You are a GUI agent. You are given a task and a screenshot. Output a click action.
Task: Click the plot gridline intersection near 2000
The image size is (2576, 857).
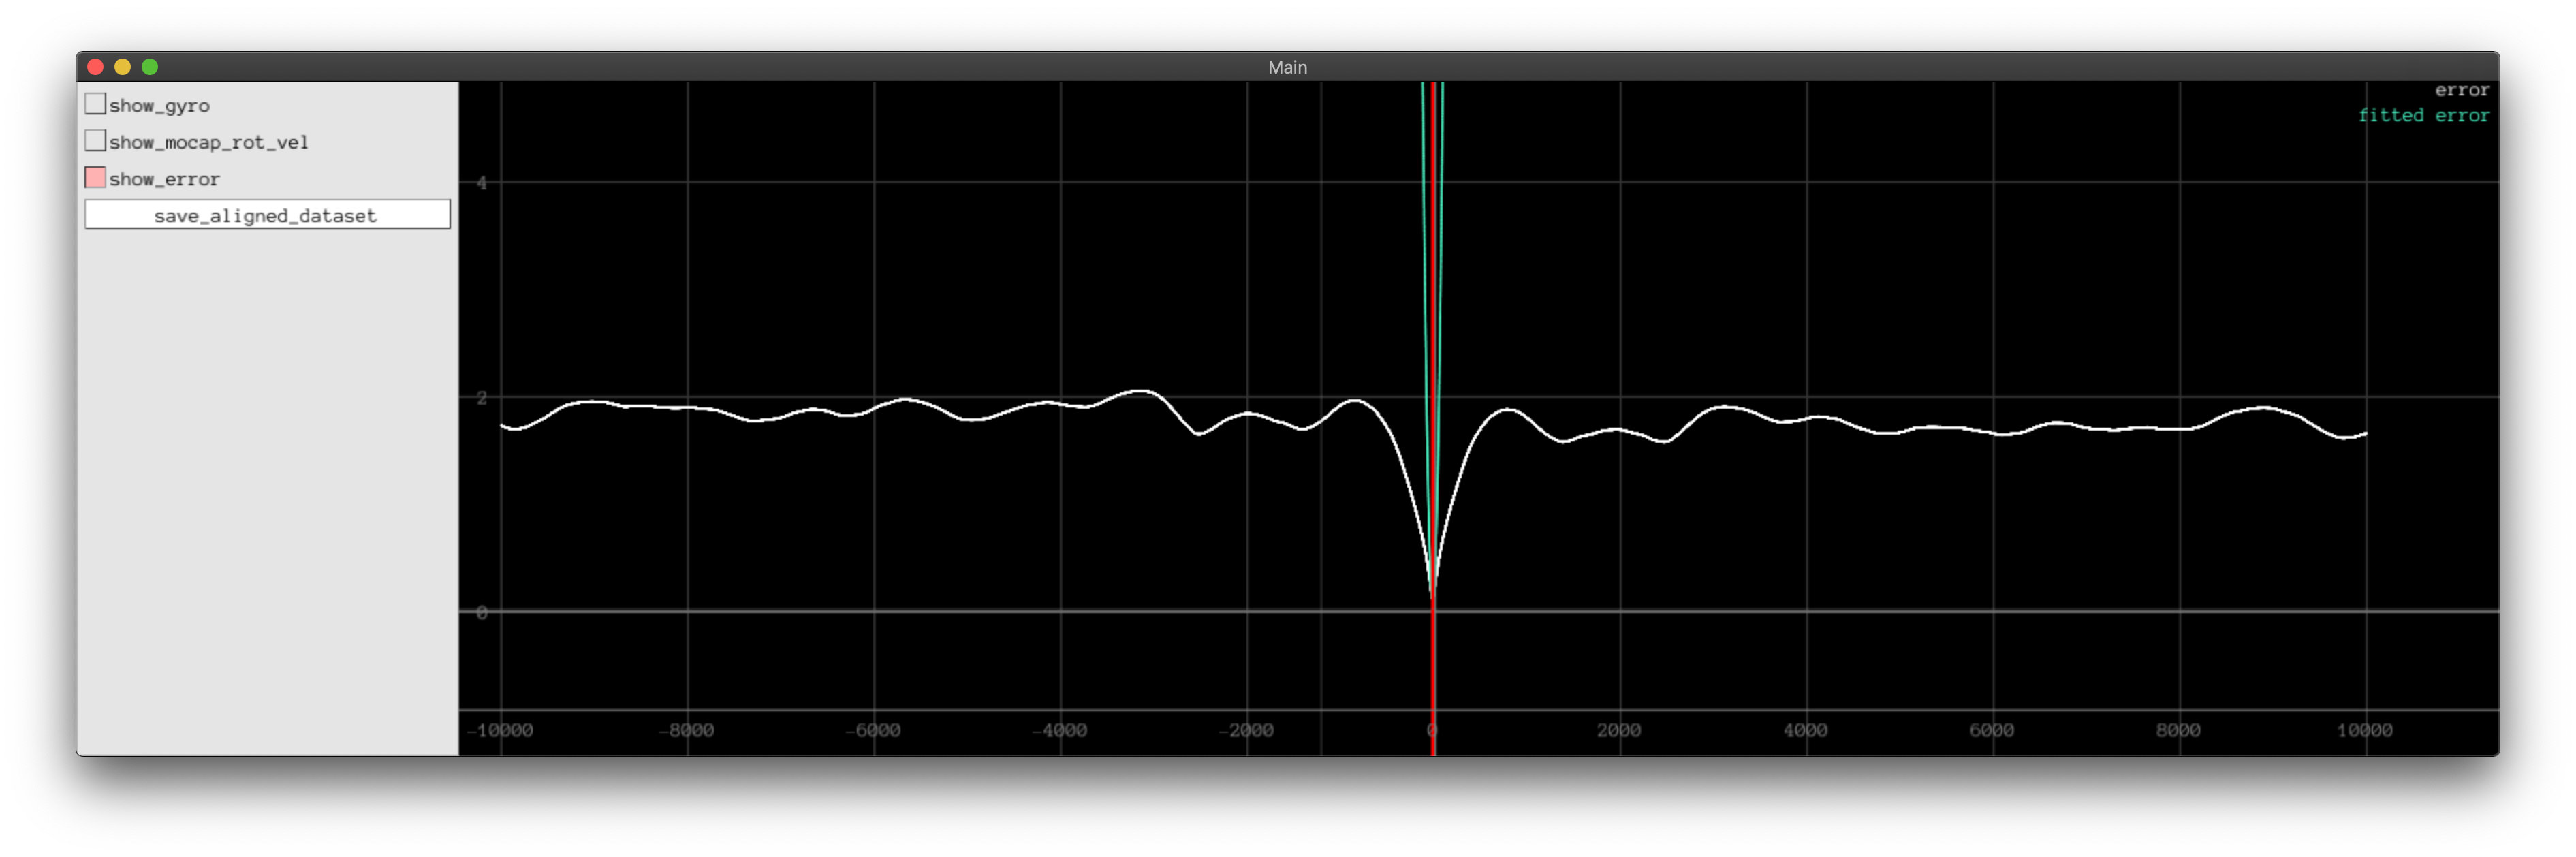click(x=1620, y=396)
